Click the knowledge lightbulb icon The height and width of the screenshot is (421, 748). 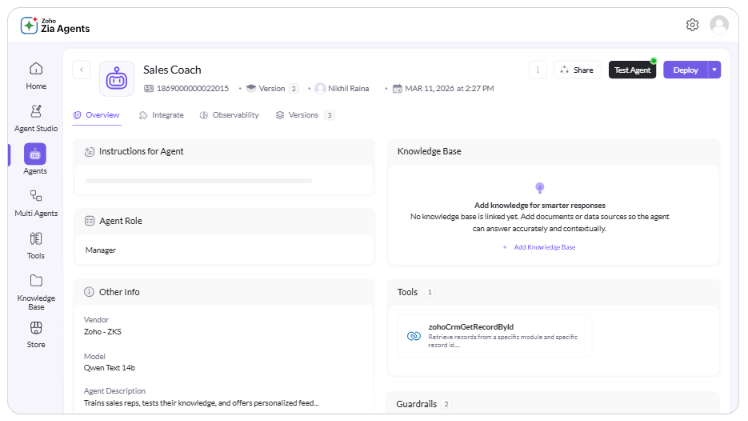[540, 188]
